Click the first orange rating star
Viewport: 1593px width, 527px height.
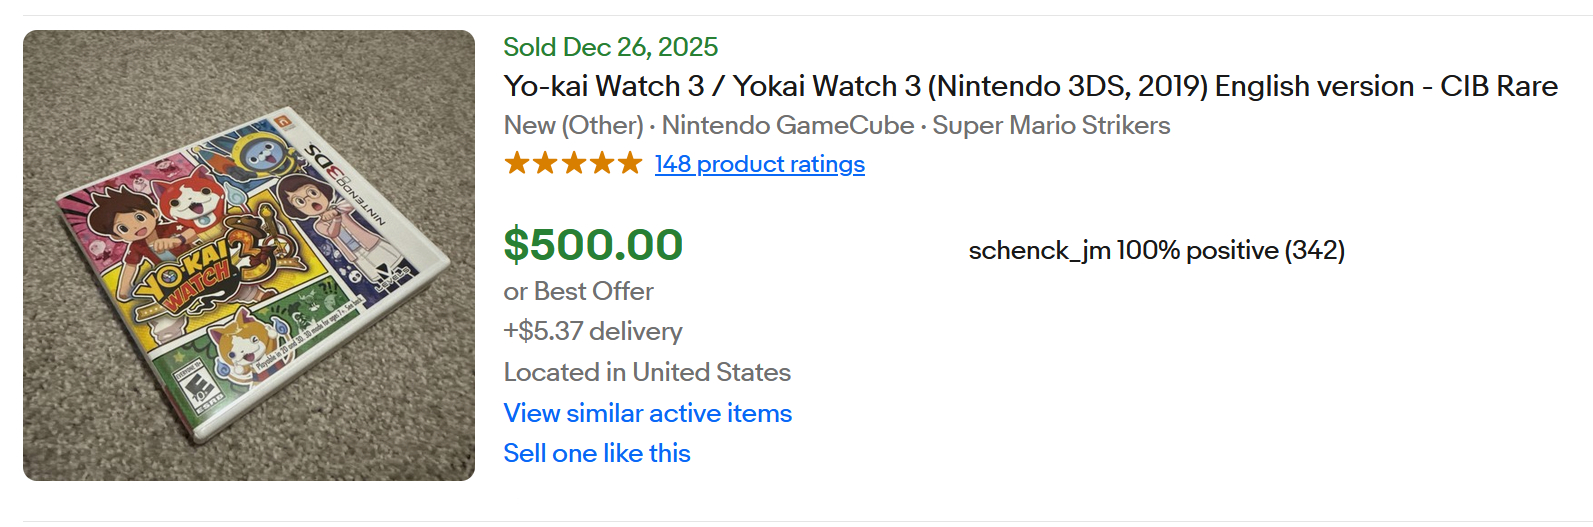(x=517, y=163)
